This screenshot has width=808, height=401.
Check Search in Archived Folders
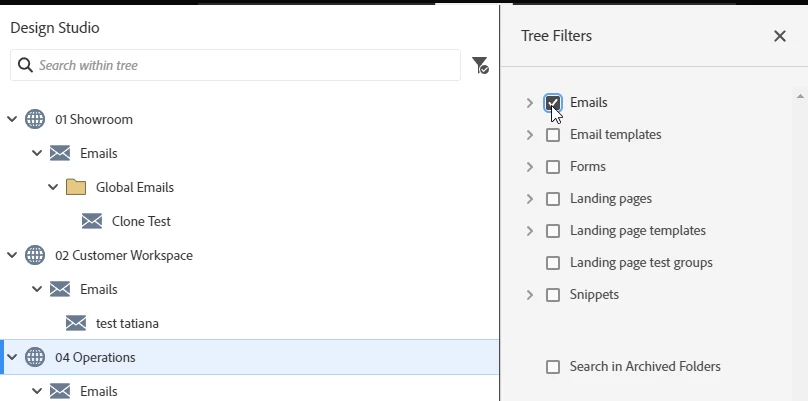click(553, 366)
